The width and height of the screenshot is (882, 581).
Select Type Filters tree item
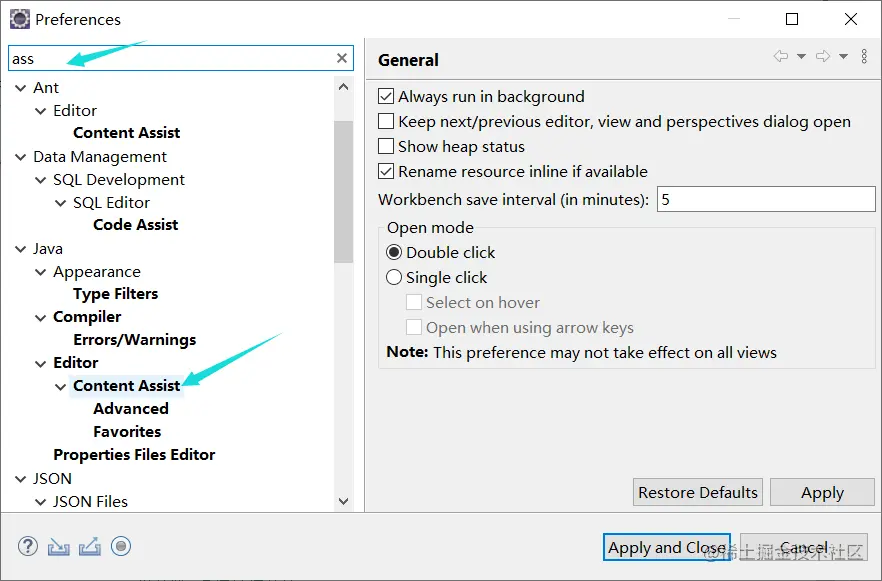point(115,294)
